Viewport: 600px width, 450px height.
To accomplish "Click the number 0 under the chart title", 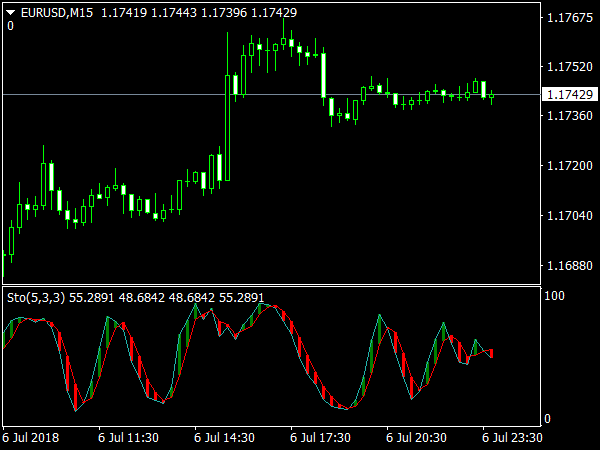I will (x=10, y=26).
